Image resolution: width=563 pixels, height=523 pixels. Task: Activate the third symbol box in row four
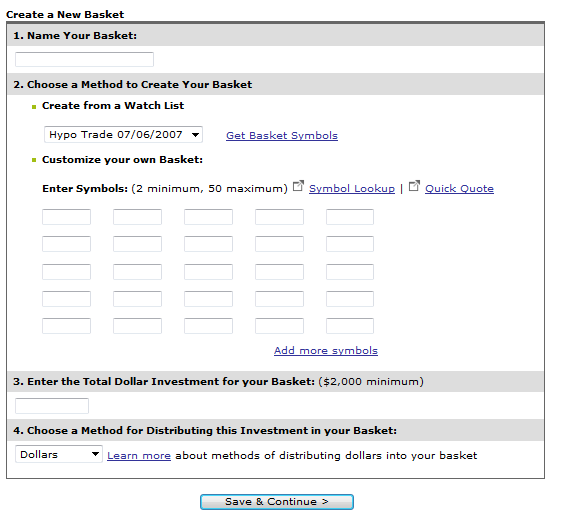pos(209,299)
